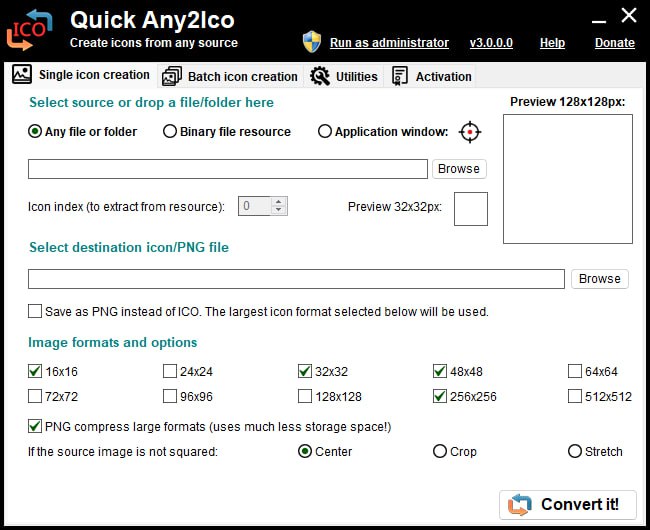Click the Single icon creation picture icon

[21, 75]
